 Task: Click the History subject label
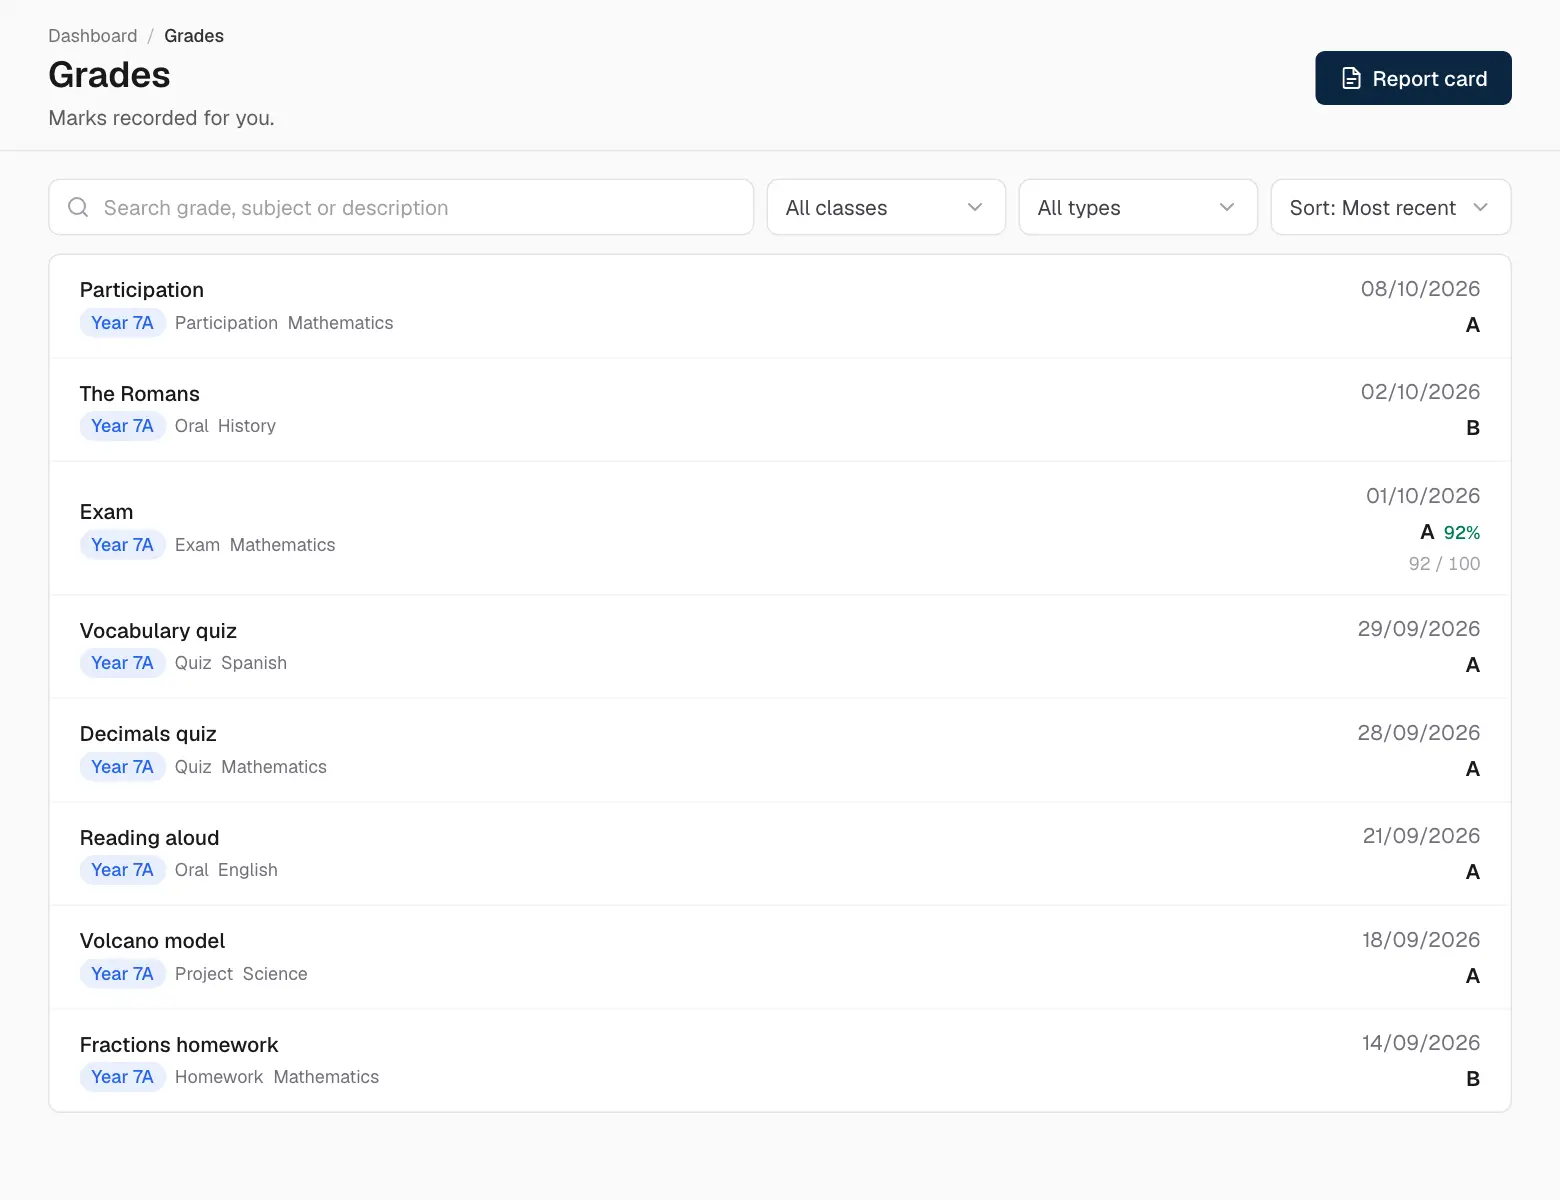coord(247,426)
